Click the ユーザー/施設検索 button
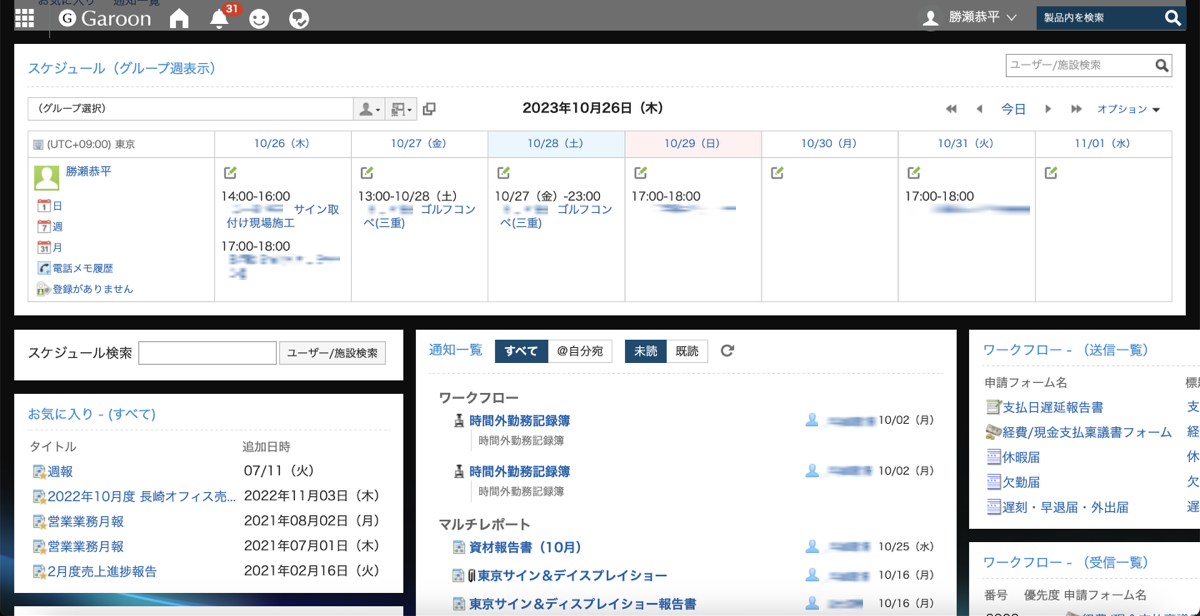The height and width of the screenshot is (616, 1200). (332, 353)
